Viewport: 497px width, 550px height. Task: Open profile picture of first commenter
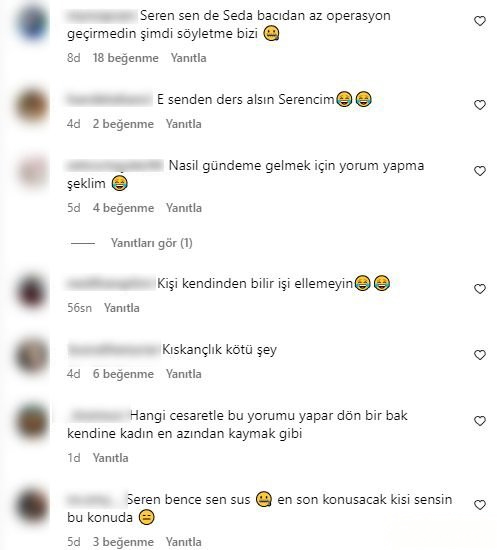(32, 22)
